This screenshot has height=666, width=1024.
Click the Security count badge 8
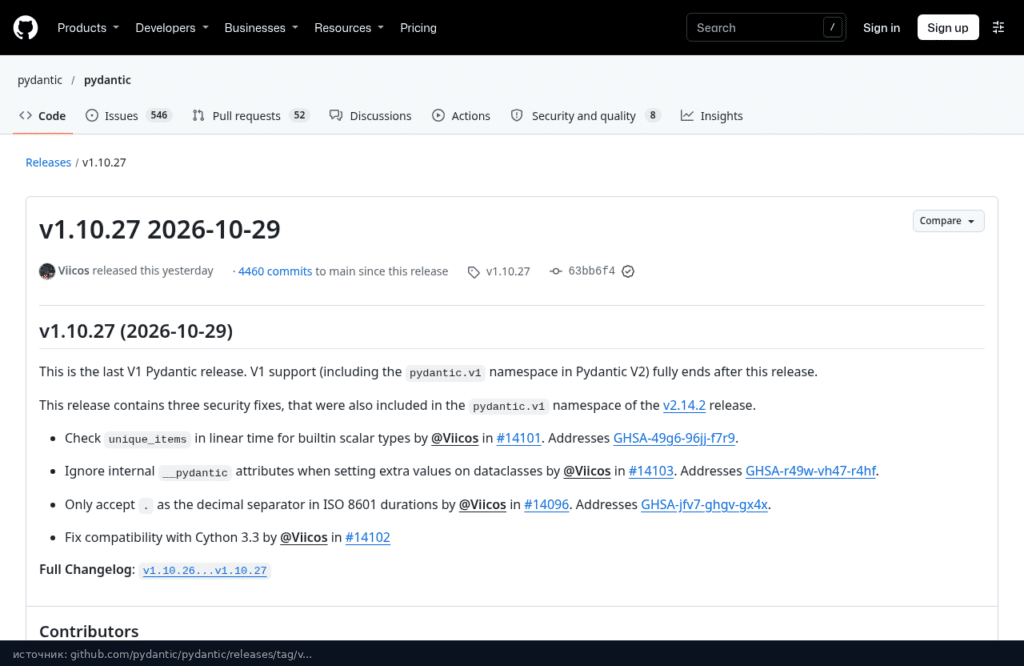coord(652,115)
